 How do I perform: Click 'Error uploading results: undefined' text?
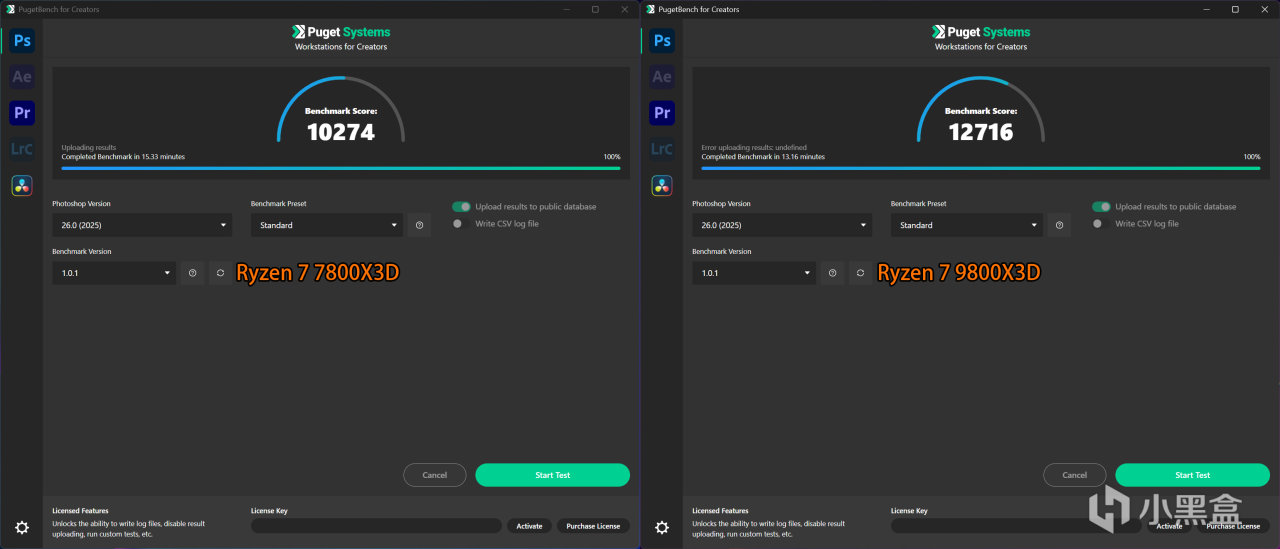[754, 148]
